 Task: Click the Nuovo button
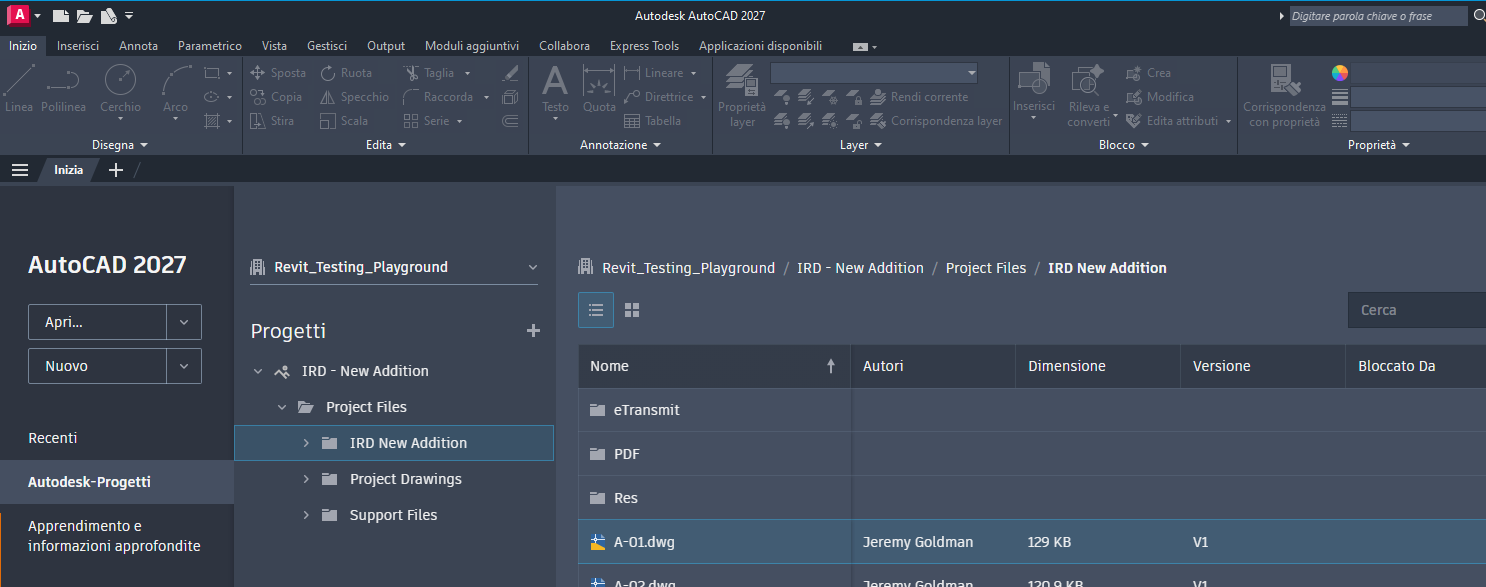coord(97,366)
